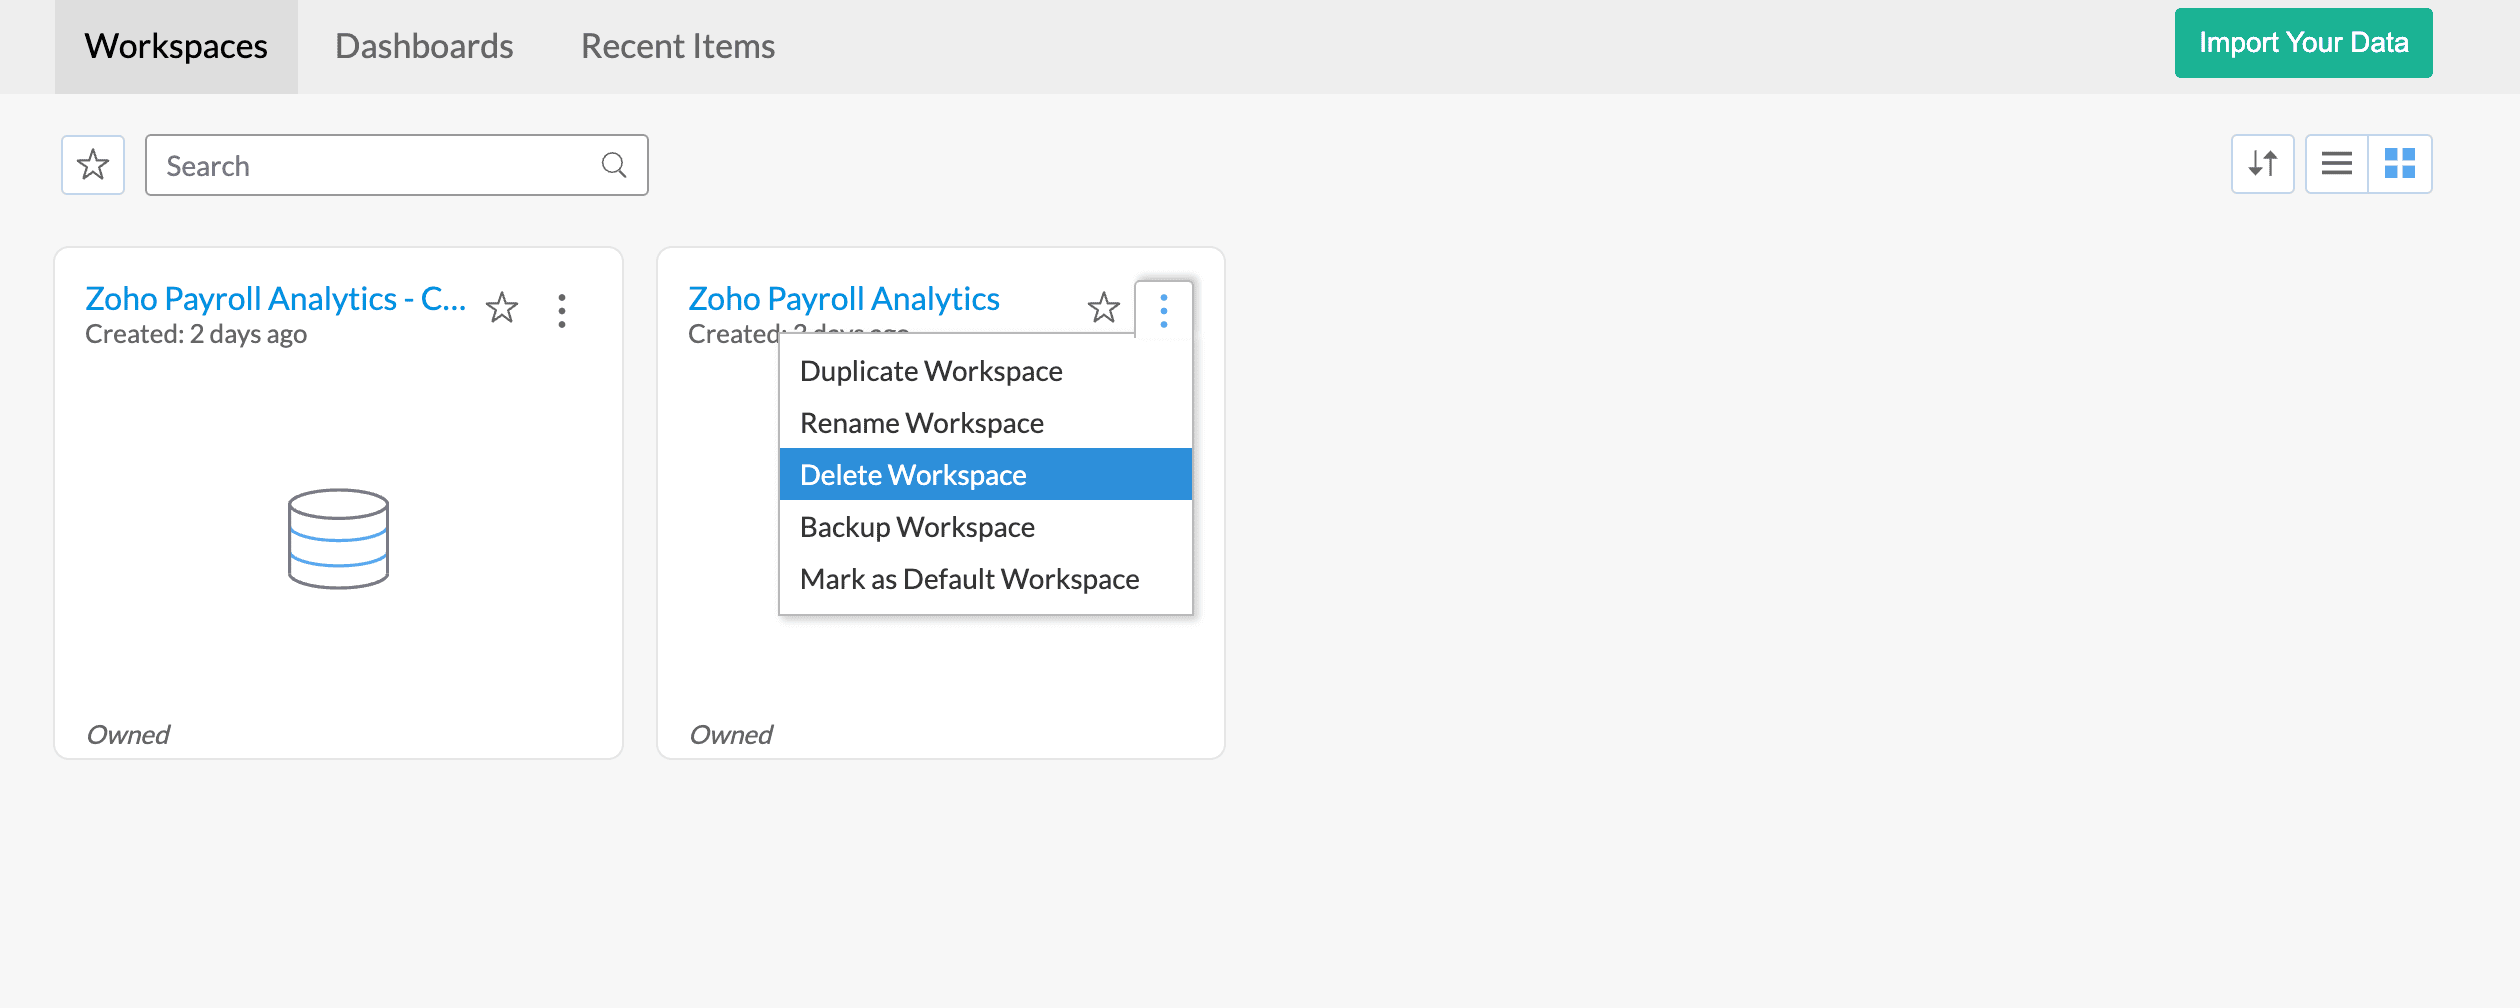Click the database icon on the left workspace card

pyautogui.click(x=338, y=539)
